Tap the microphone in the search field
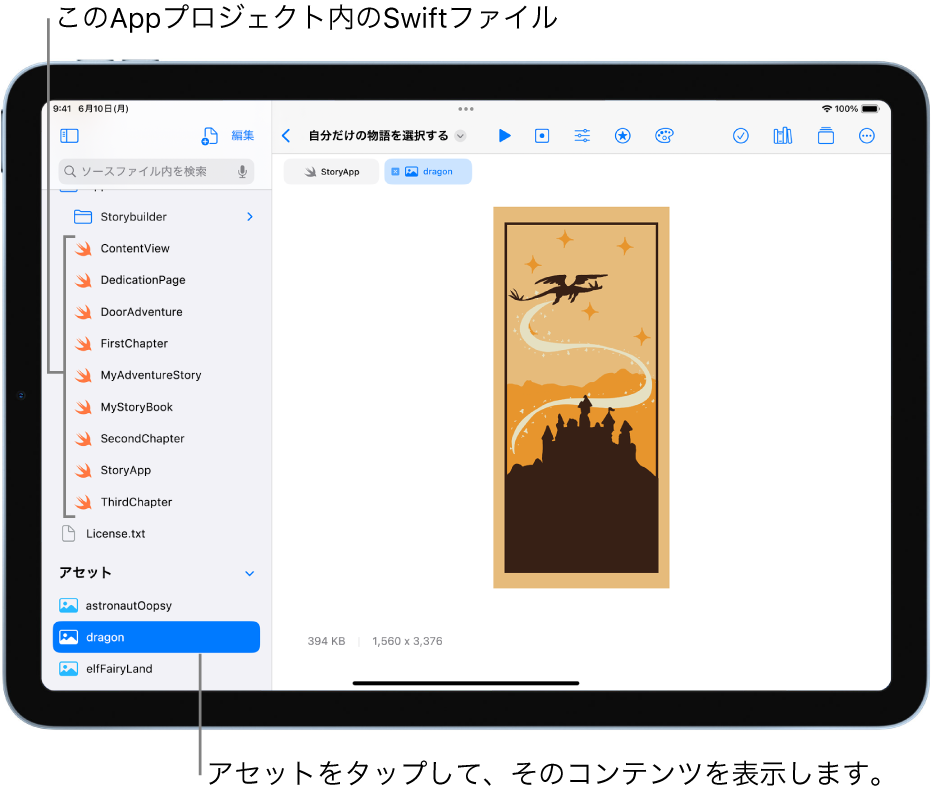Image resolution: width=931 pixels, height=798 pixels. pyautogui.click(x=242, y=172)
